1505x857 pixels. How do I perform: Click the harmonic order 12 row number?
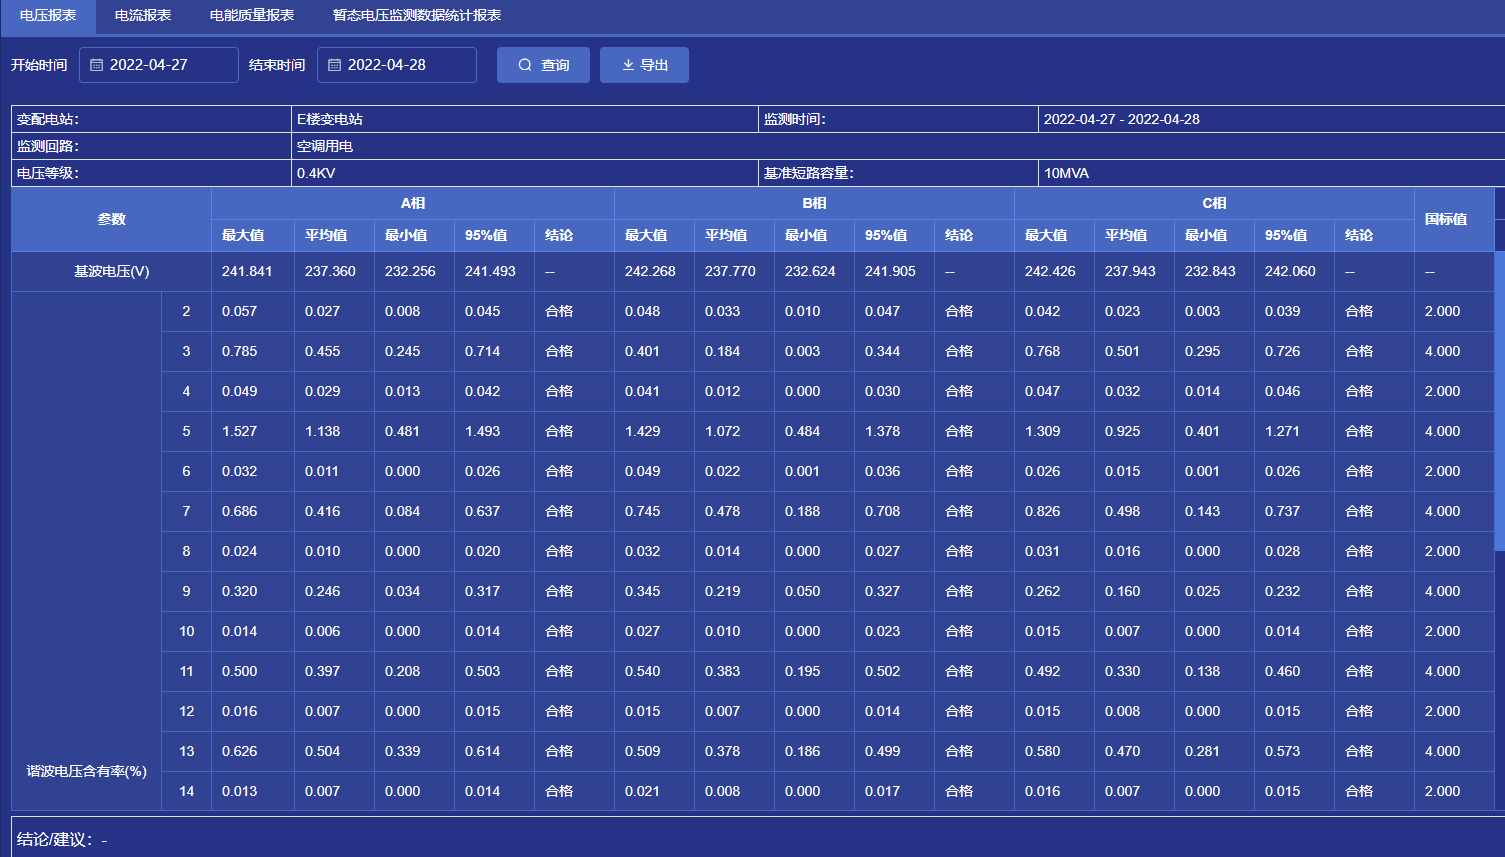(187, 711)
